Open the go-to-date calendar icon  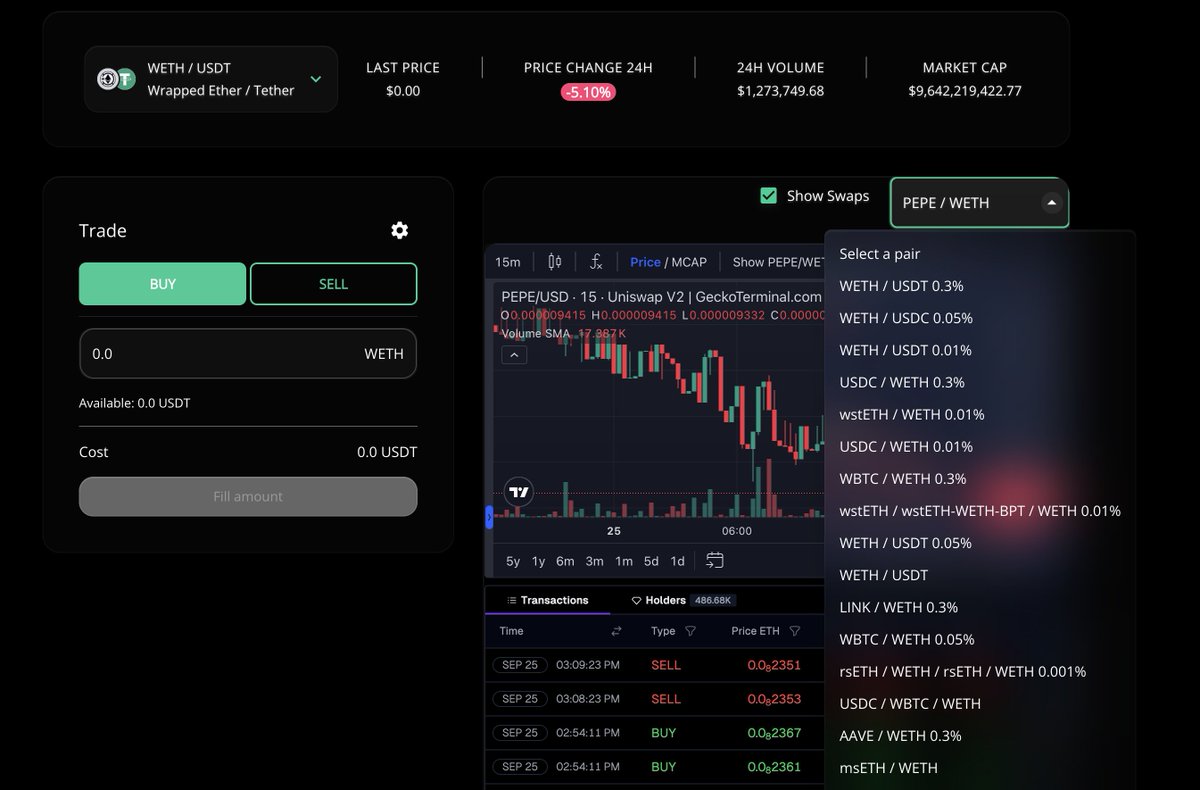714,561
